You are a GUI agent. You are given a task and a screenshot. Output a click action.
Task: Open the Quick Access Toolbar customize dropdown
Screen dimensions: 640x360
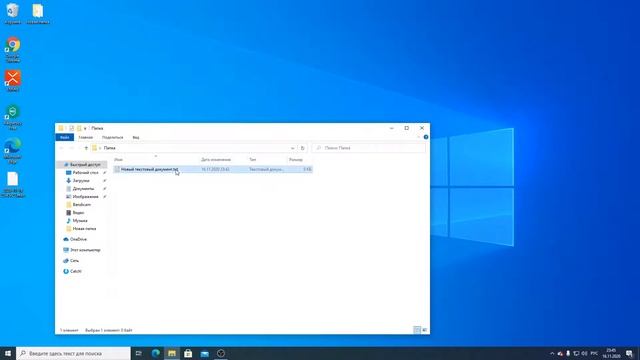pos(85,129)
